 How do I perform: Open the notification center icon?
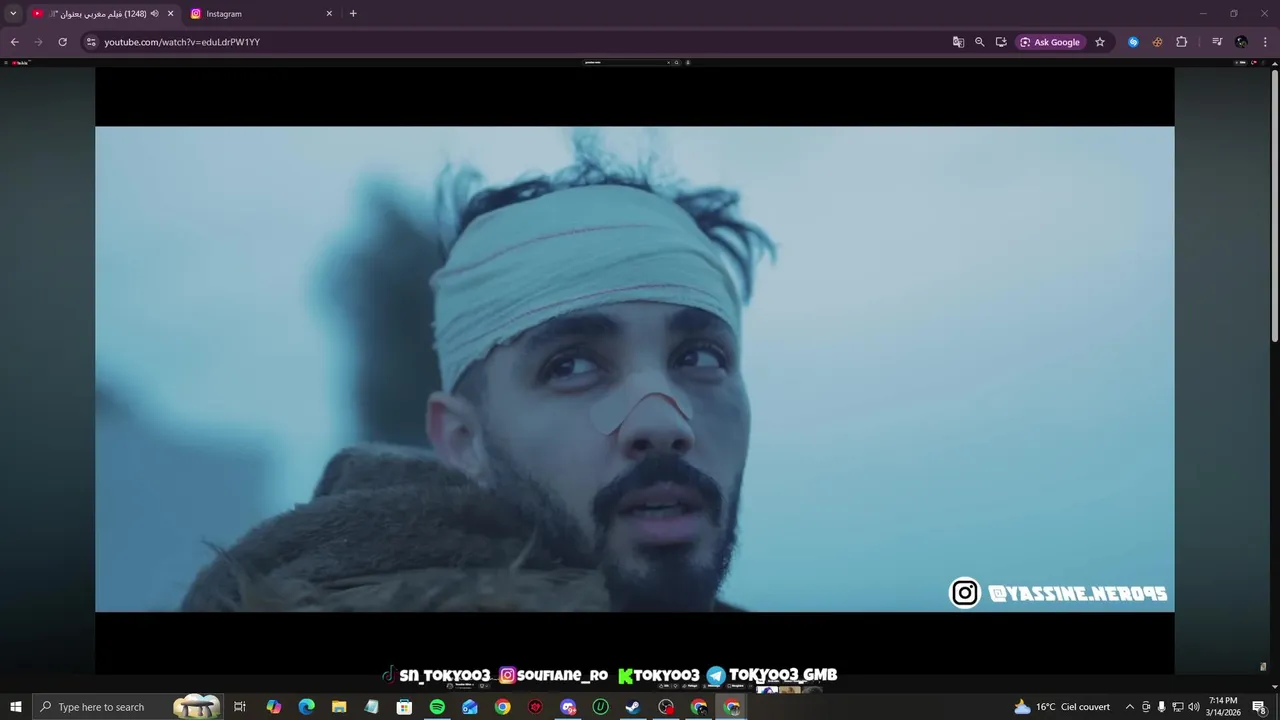1260,707
